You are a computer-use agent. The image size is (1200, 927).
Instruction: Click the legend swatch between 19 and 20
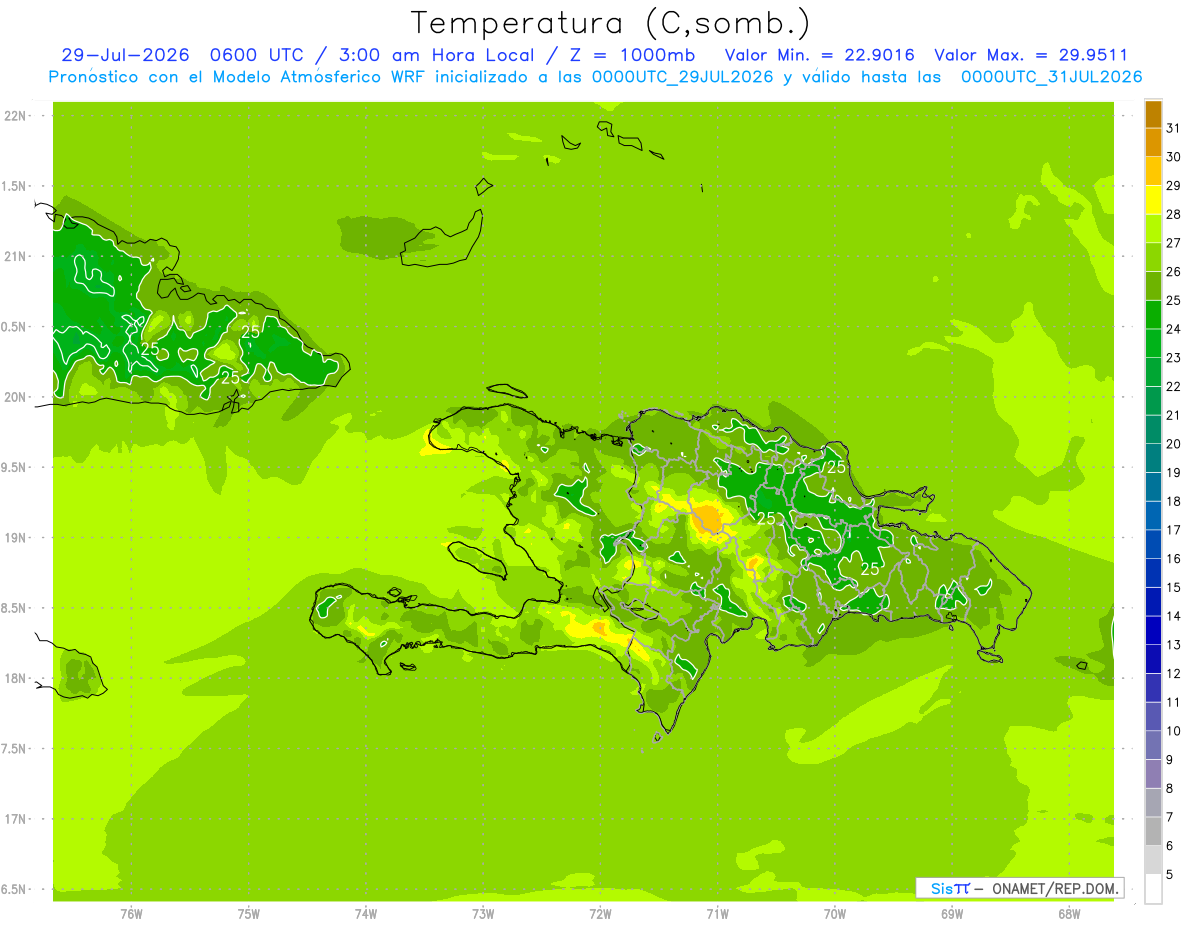[1153, 459]
